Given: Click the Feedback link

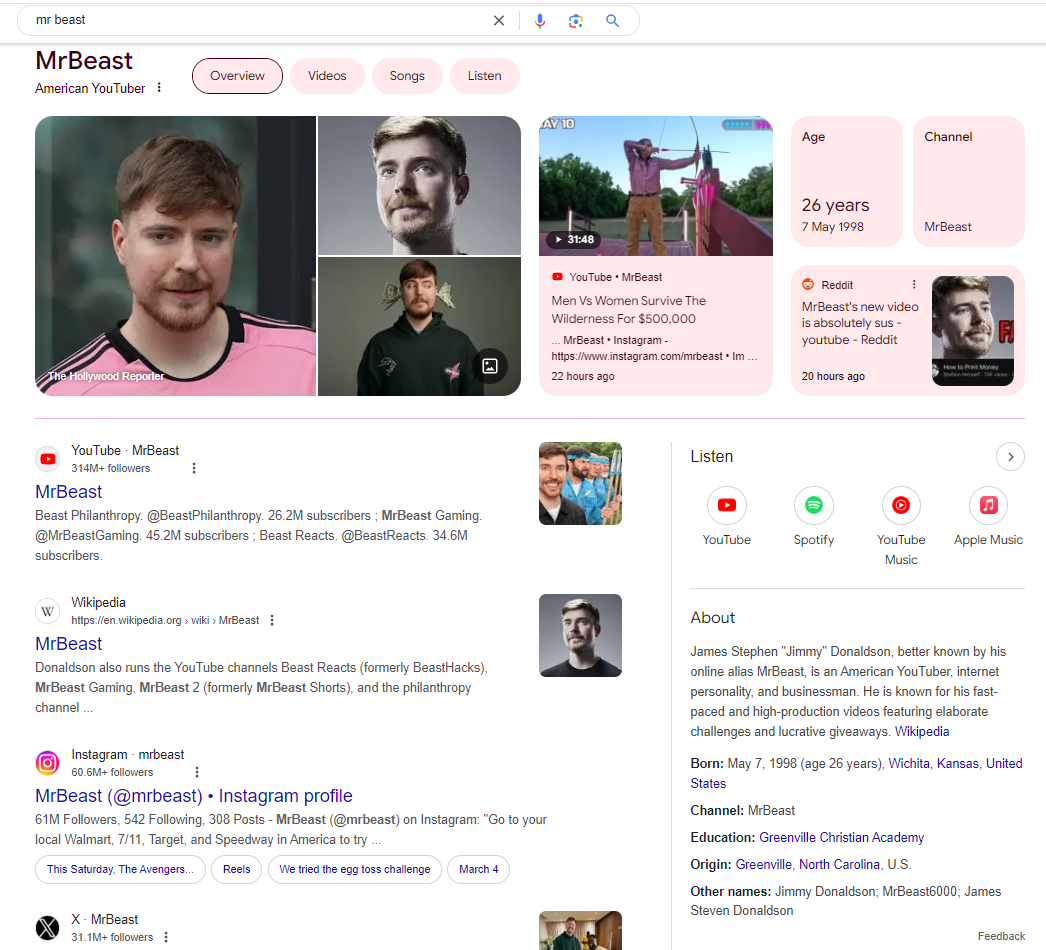Looking at the screenshot, I should [1001, 936].
